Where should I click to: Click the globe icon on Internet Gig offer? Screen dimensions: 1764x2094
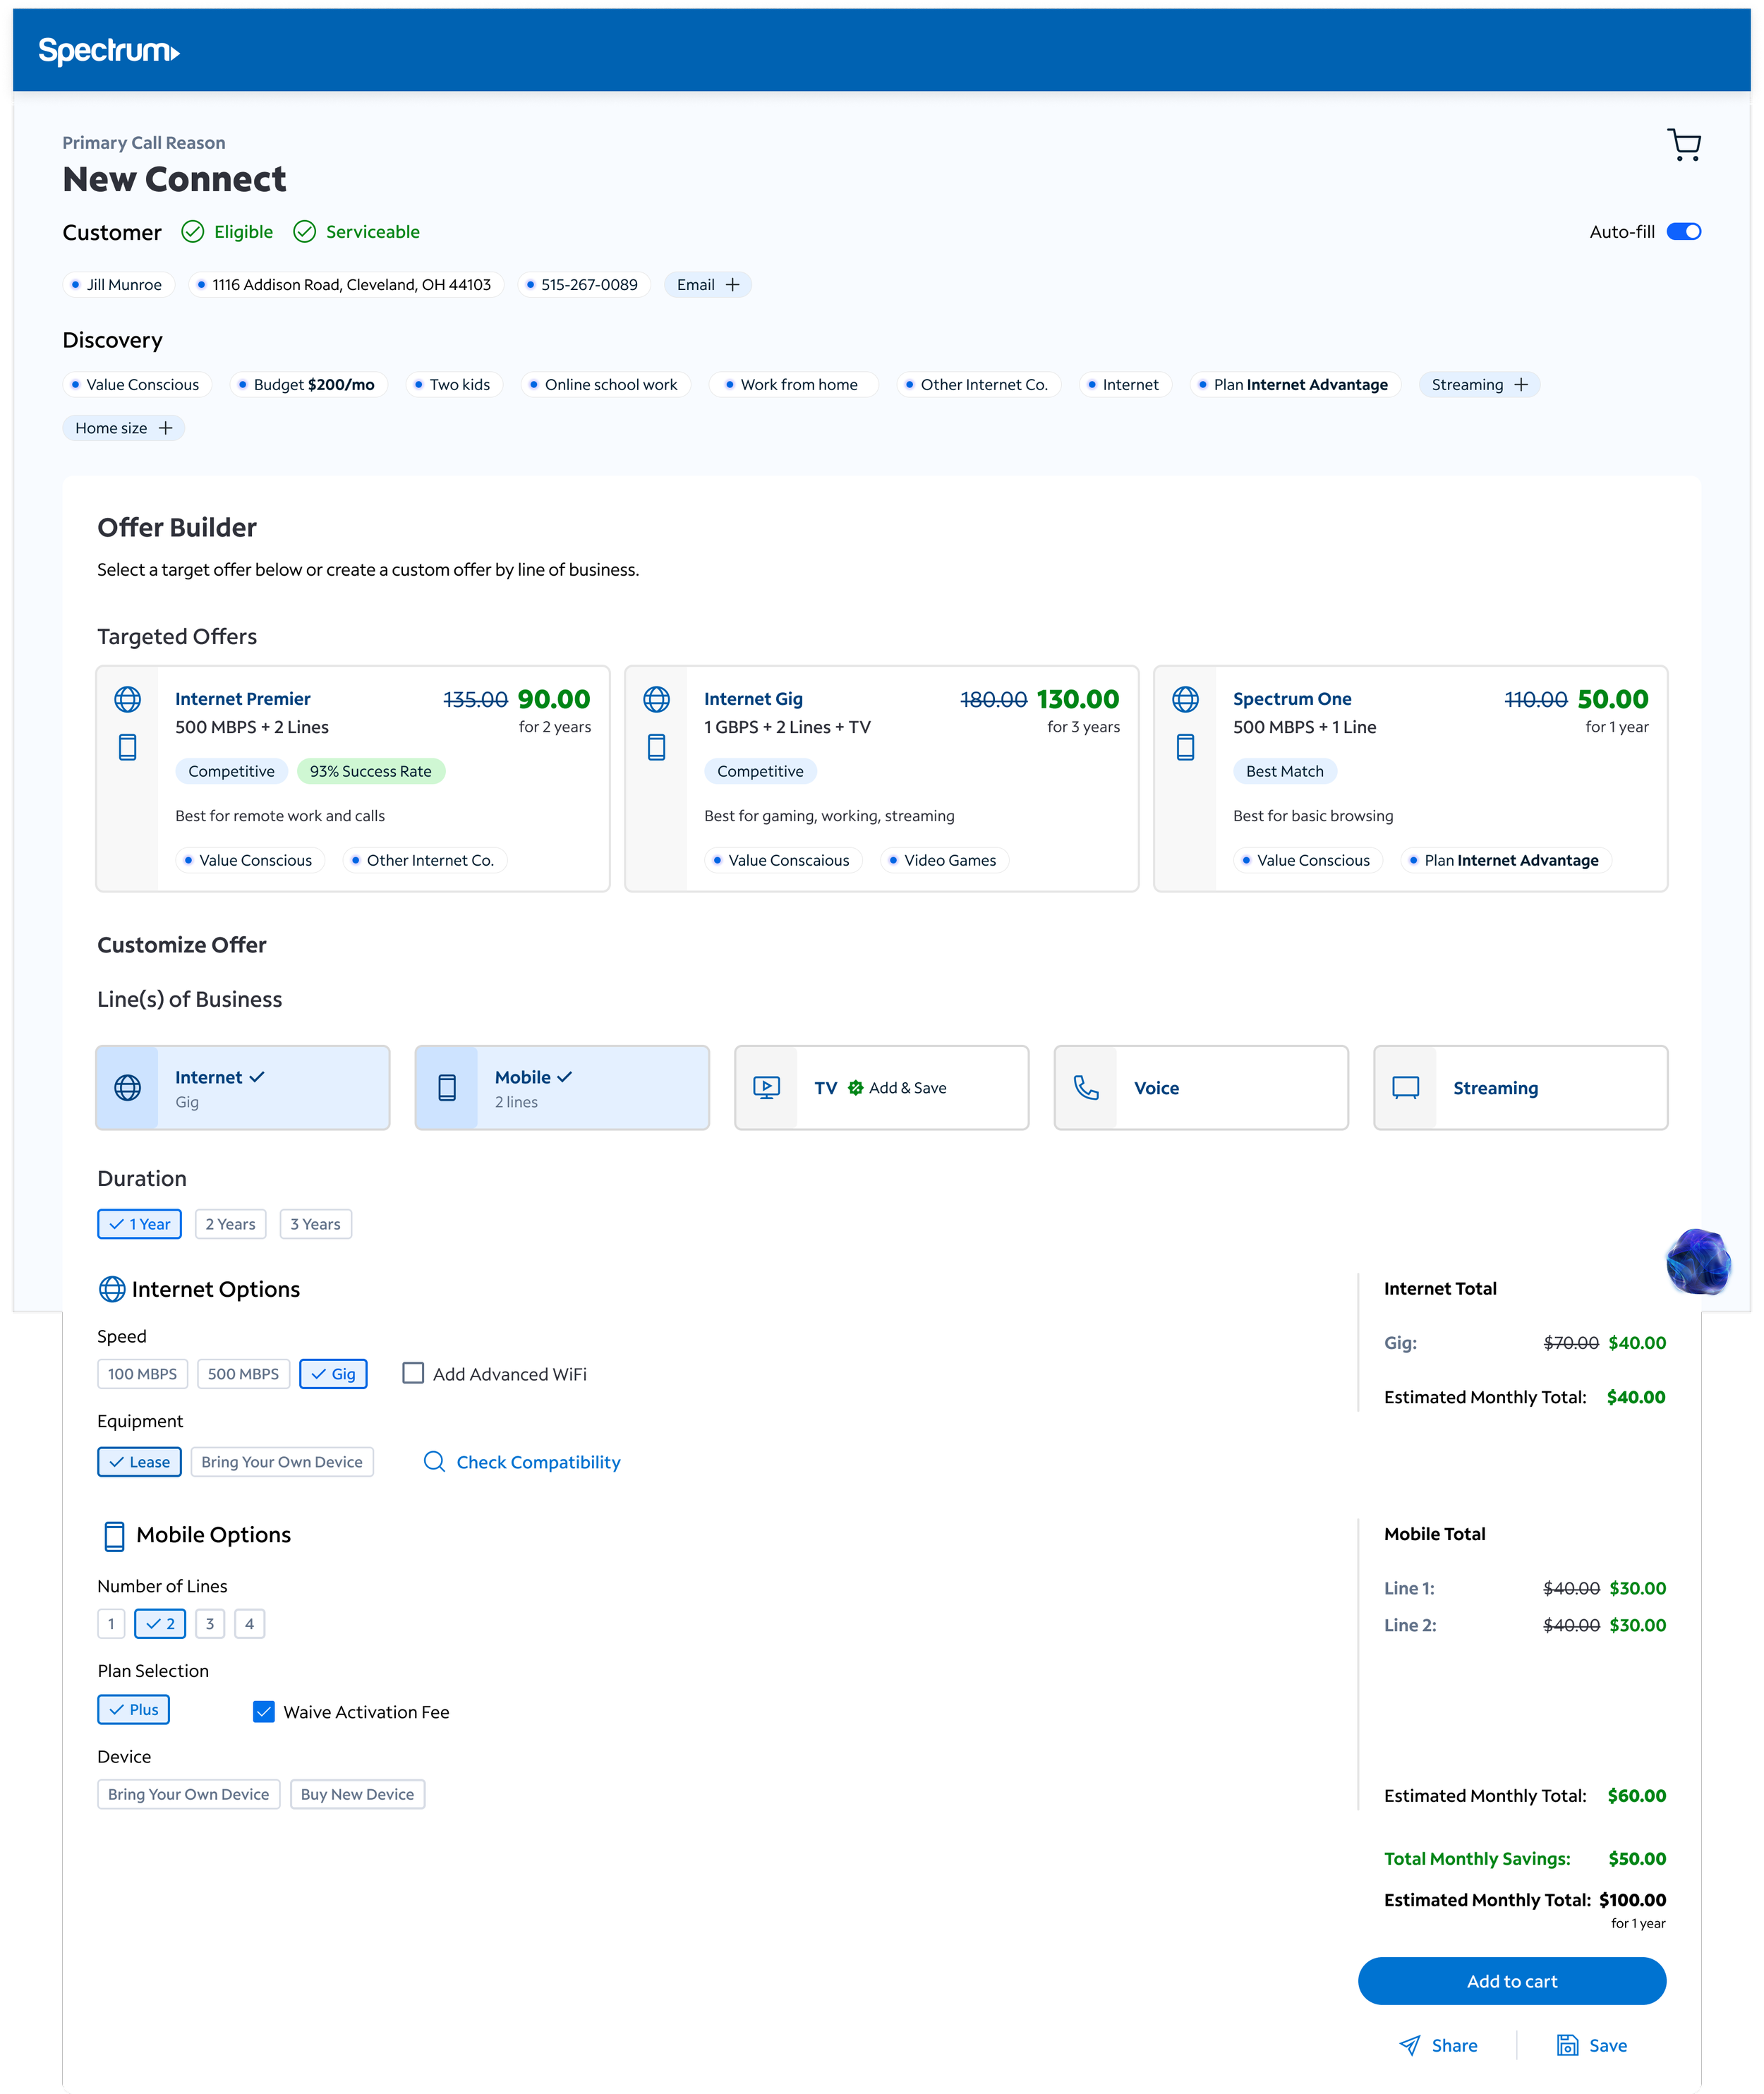click(657, 699)
